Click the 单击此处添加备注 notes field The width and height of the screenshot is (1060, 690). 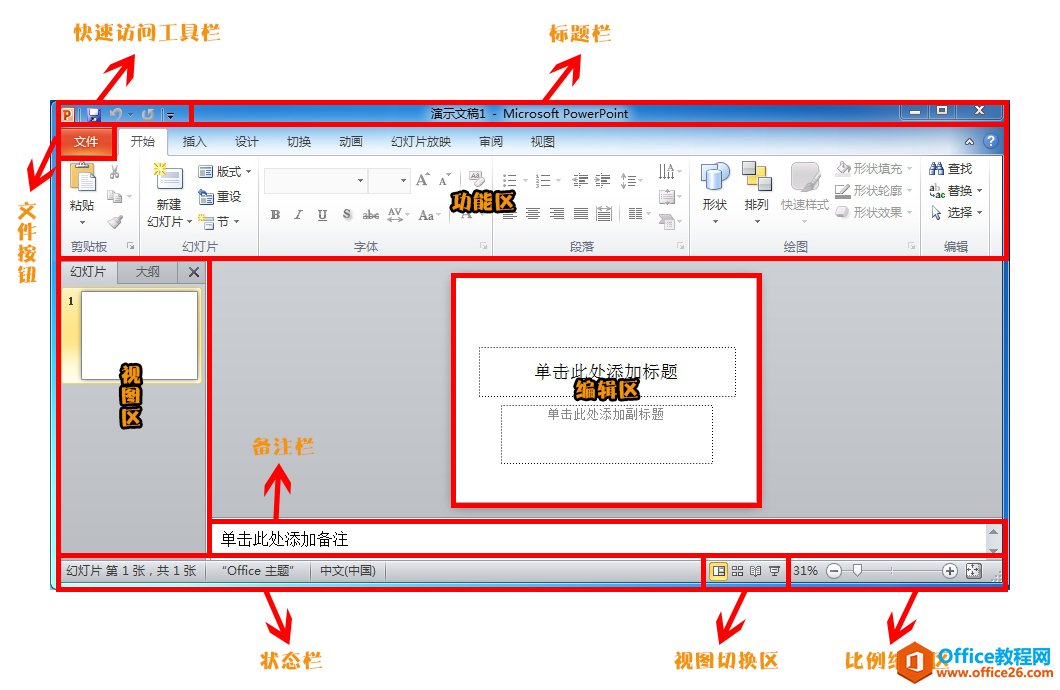click(599, 539)
